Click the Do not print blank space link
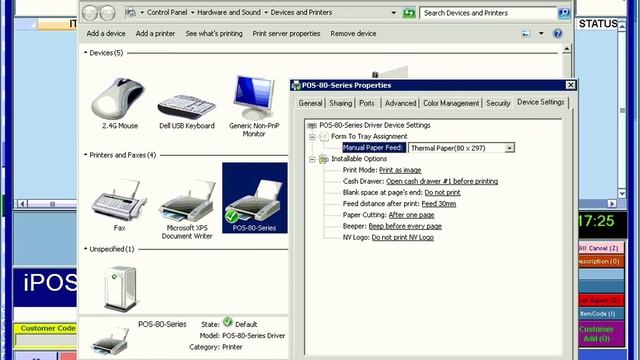 pyautogui.click(x=442, y=193)
